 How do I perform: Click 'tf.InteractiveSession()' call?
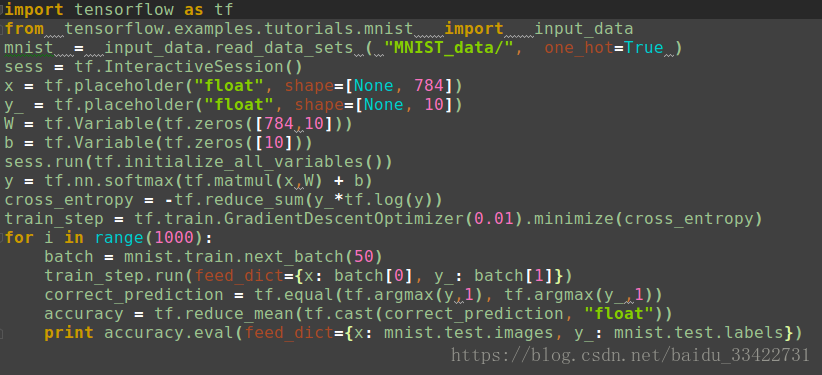[189, 67]
